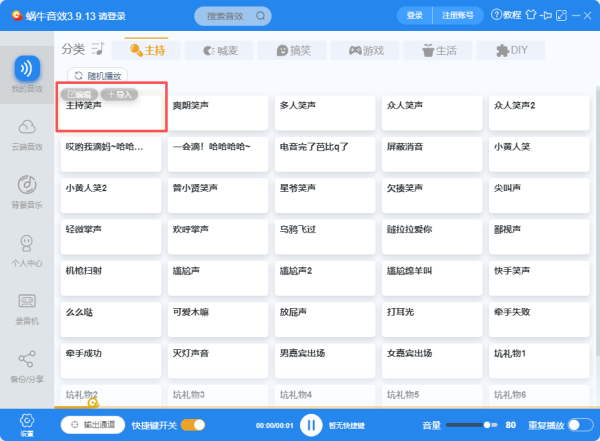This screenshot has height=441, width=600.
Task: Click the 登录 login button
Action: (x=414, y=16)
